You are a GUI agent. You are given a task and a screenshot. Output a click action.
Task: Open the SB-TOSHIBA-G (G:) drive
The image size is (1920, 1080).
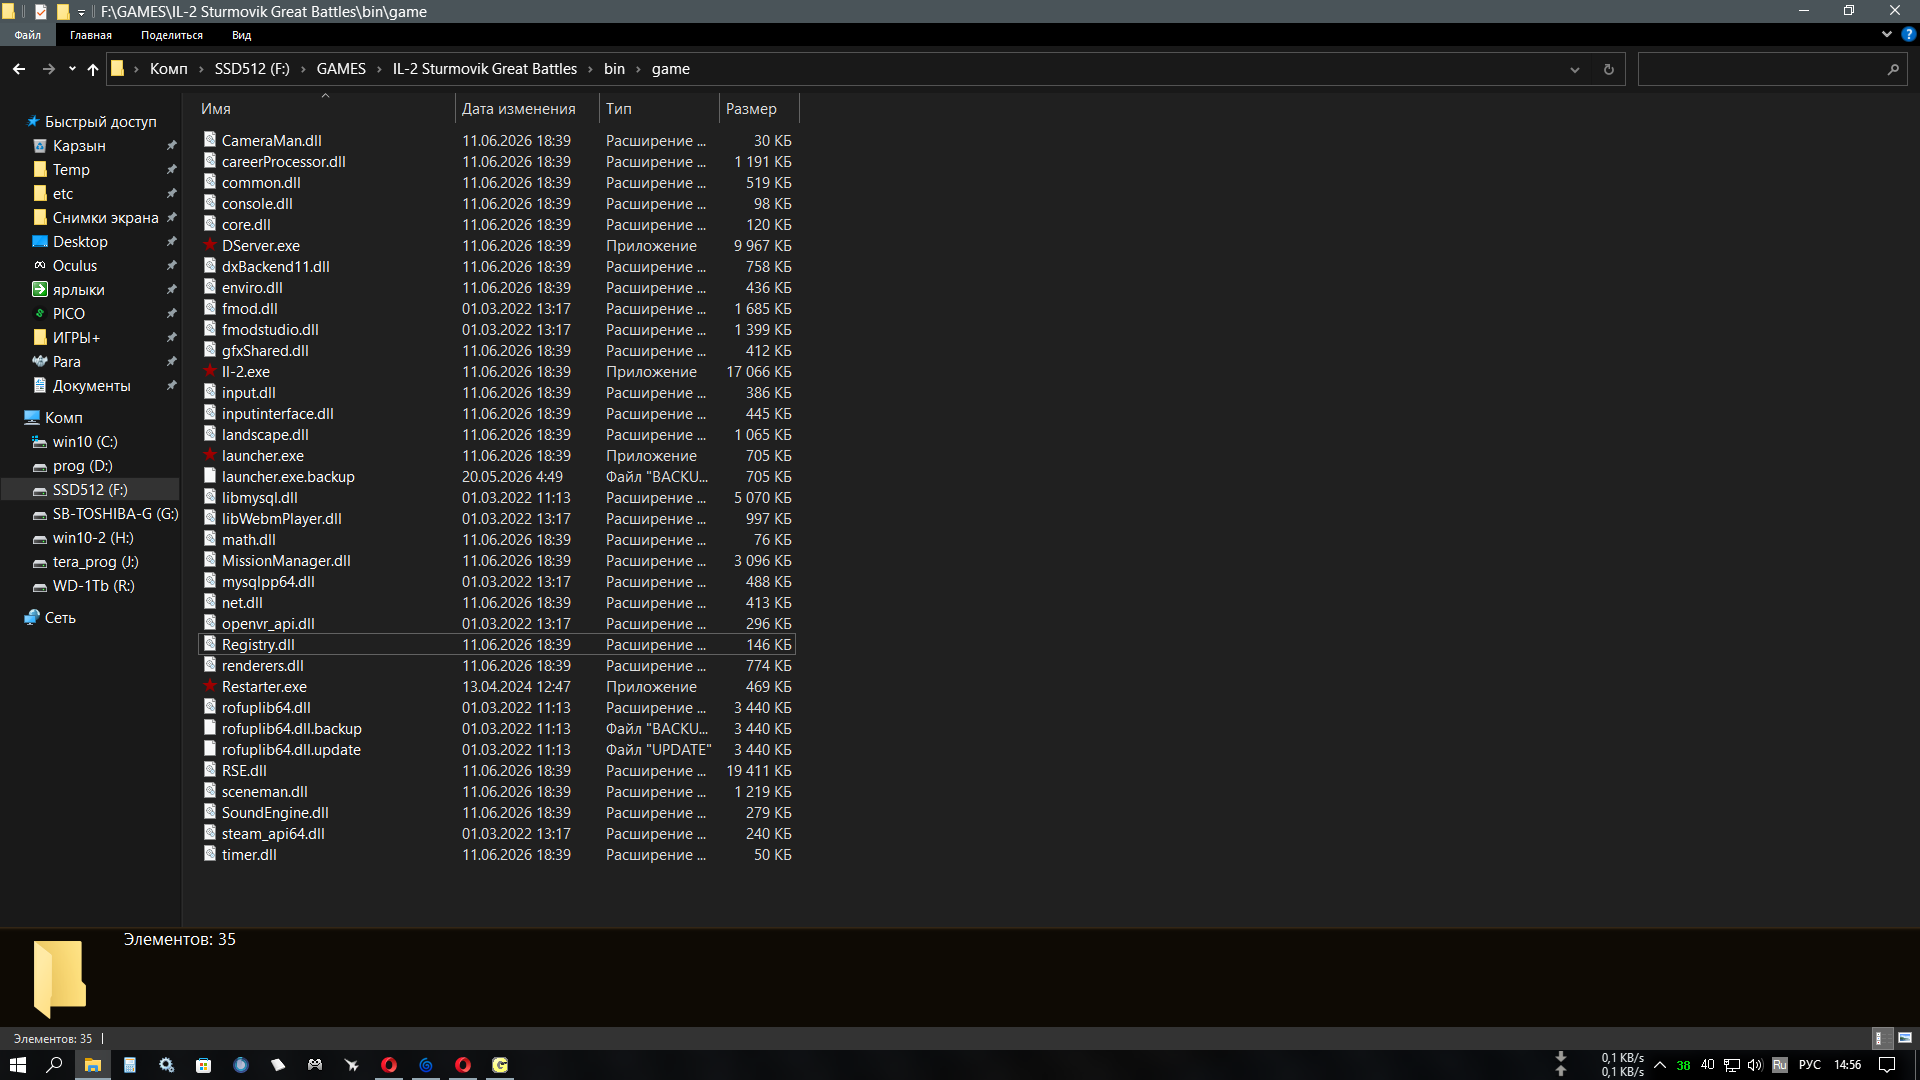tap(115, 514)
